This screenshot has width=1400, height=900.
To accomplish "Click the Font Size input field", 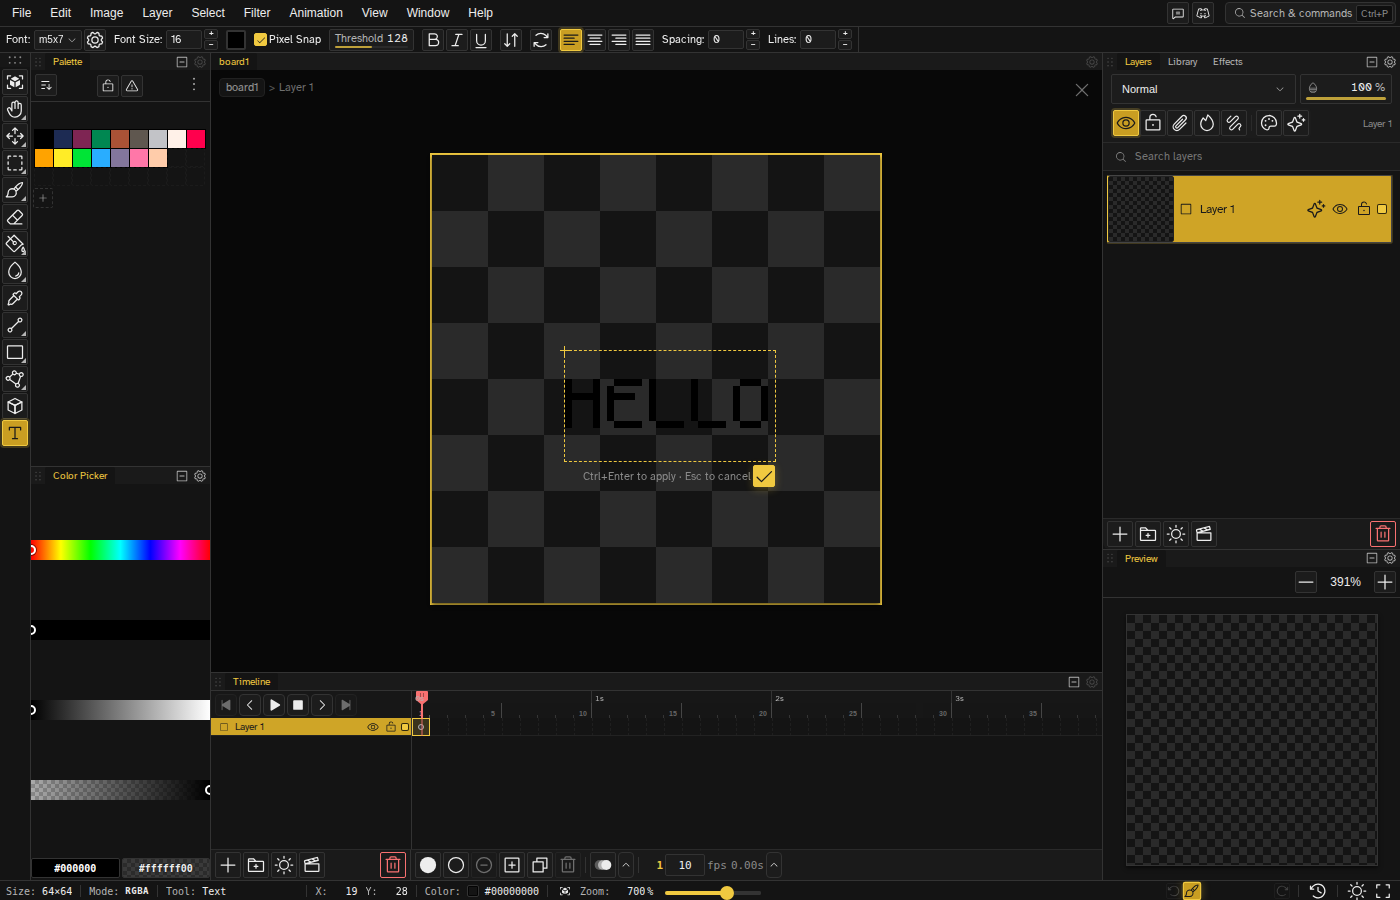I will tap(185, 40).
